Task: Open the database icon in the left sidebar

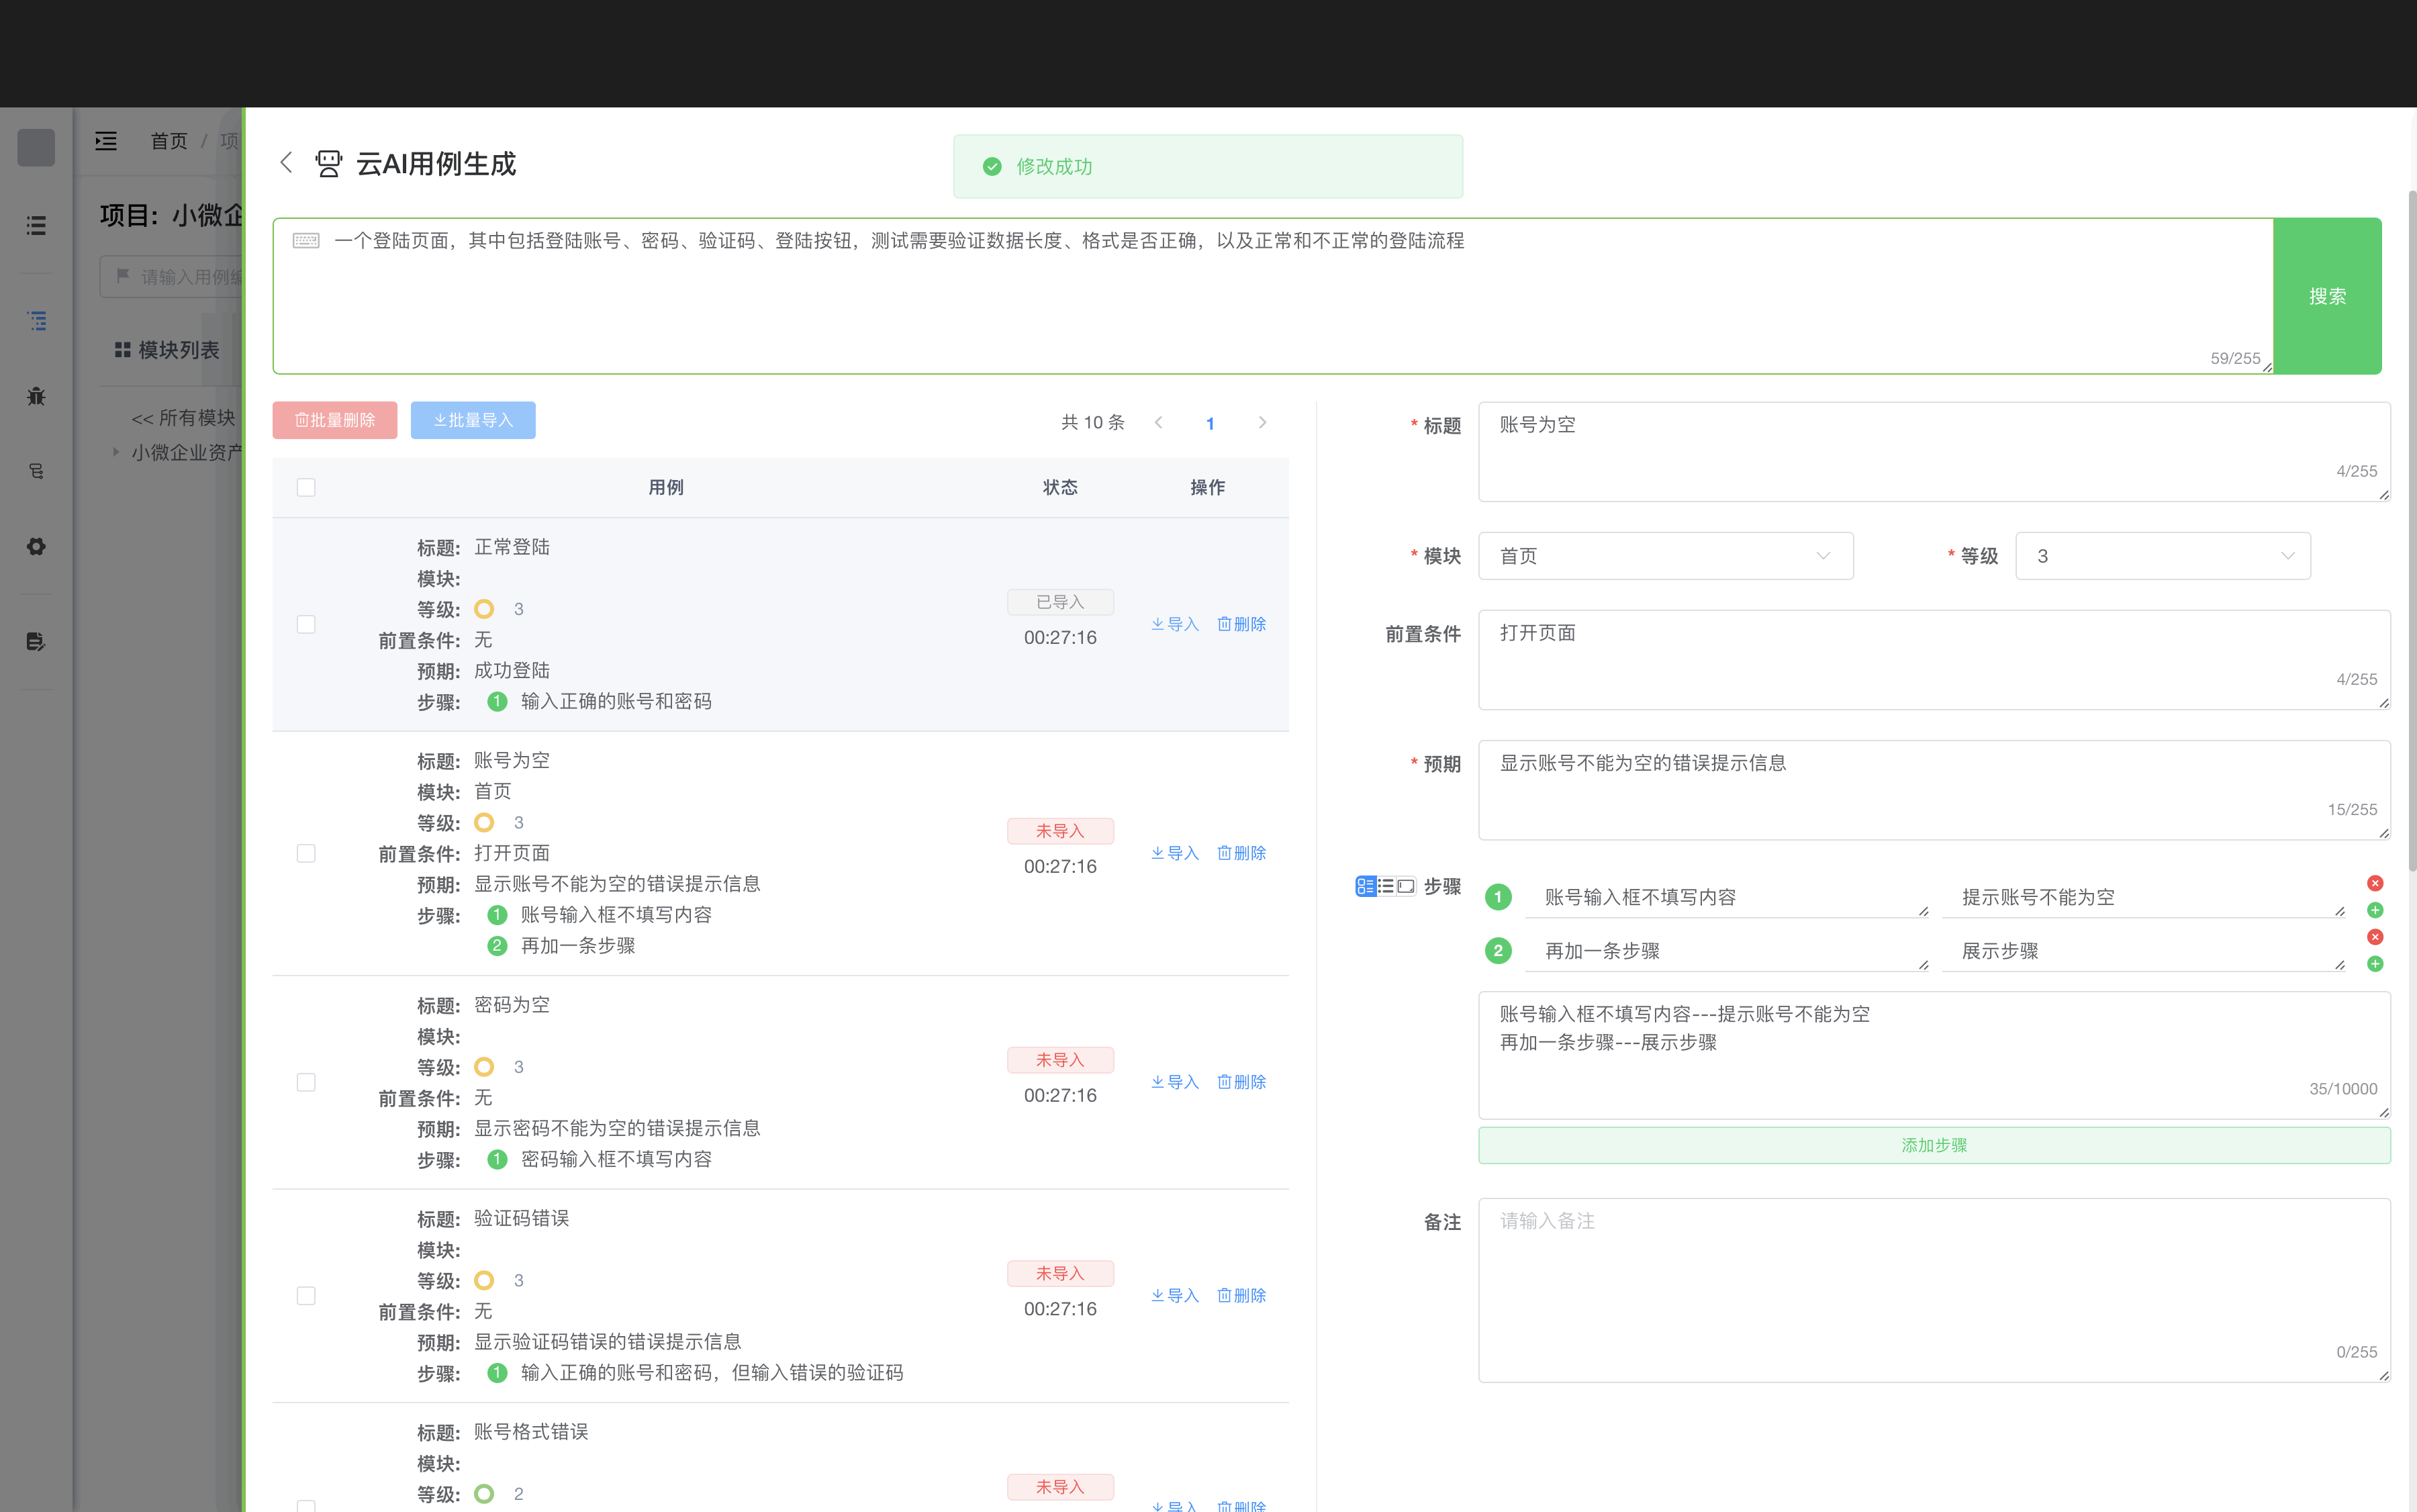Action: pos(36,471)
